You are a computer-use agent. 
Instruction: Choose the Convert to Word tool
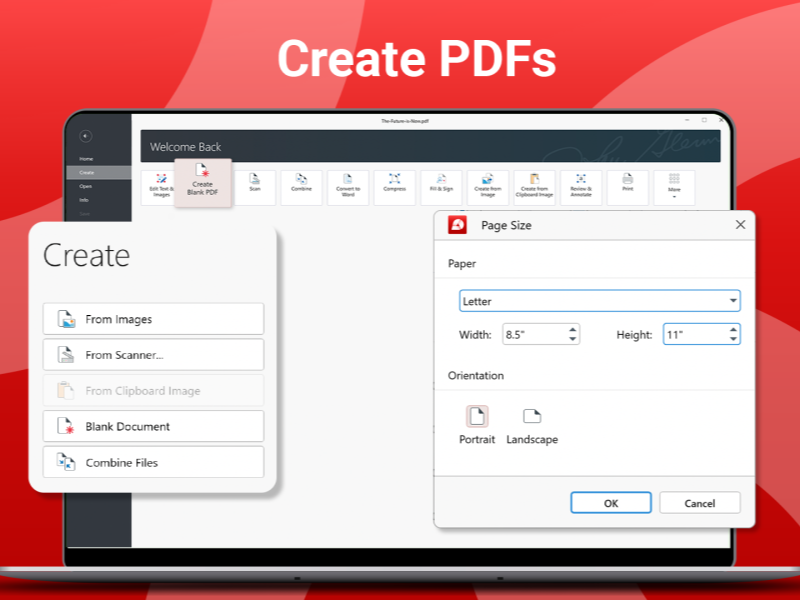pos(348,187)
